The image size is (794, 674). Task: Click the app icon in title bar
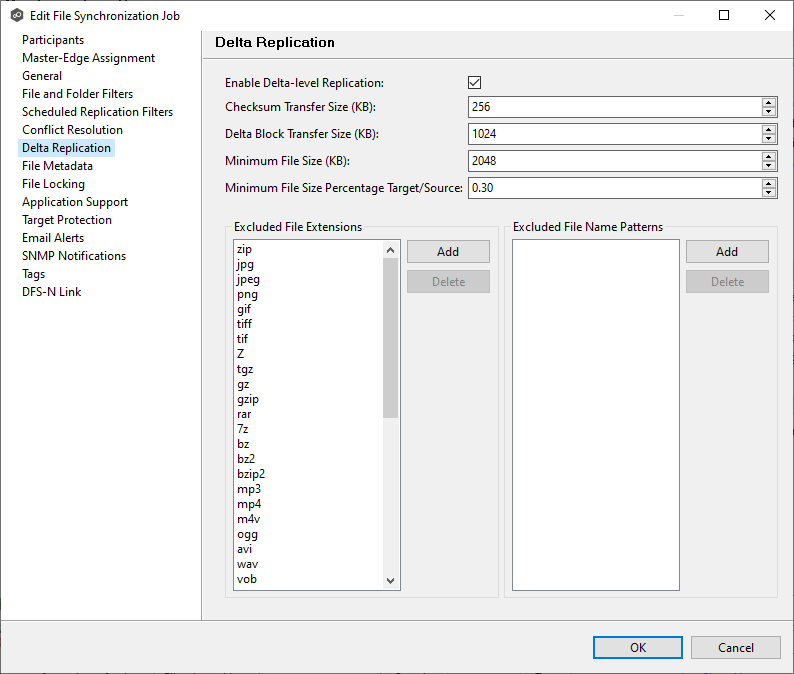(16, 16)
